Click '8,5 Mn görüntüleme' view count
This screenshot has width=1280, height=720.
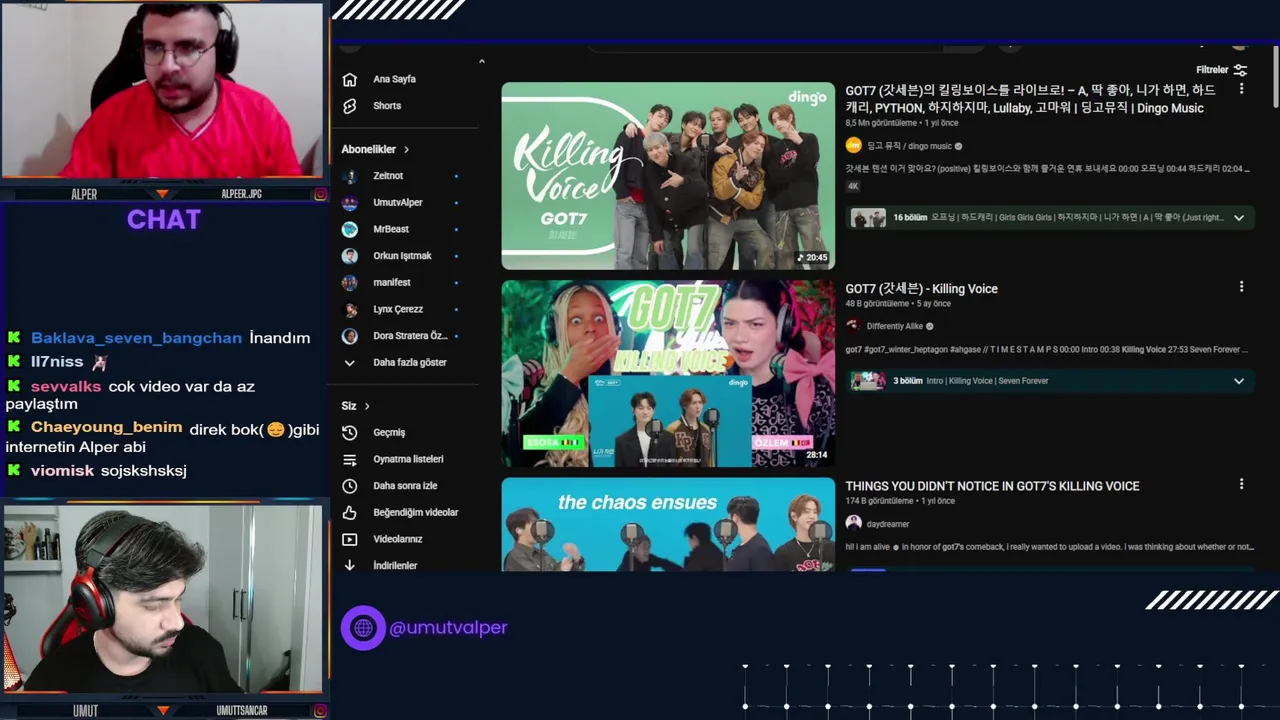click(881, 123)
